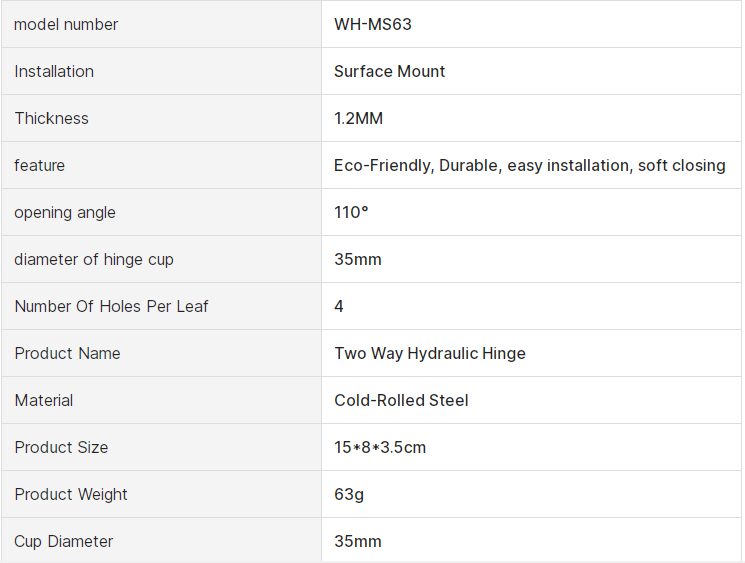Click the "feature" row label
745x563 pixels.
(x=40, y=165)
